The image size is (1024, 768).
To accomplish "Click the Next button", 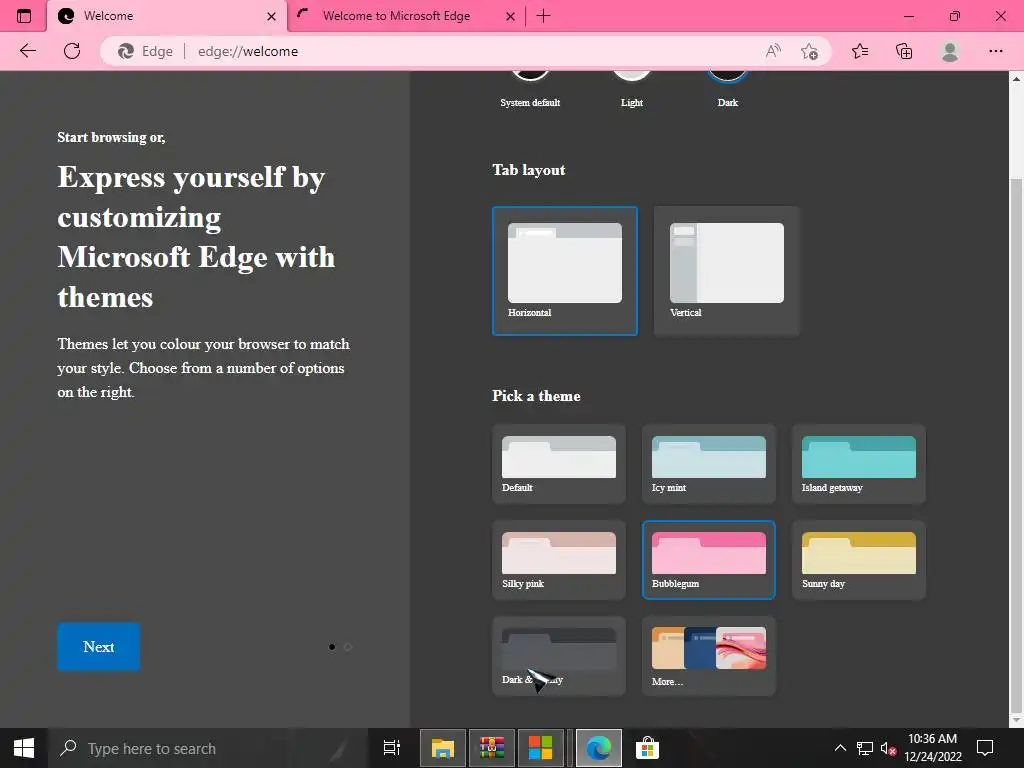I will [99, 647].
